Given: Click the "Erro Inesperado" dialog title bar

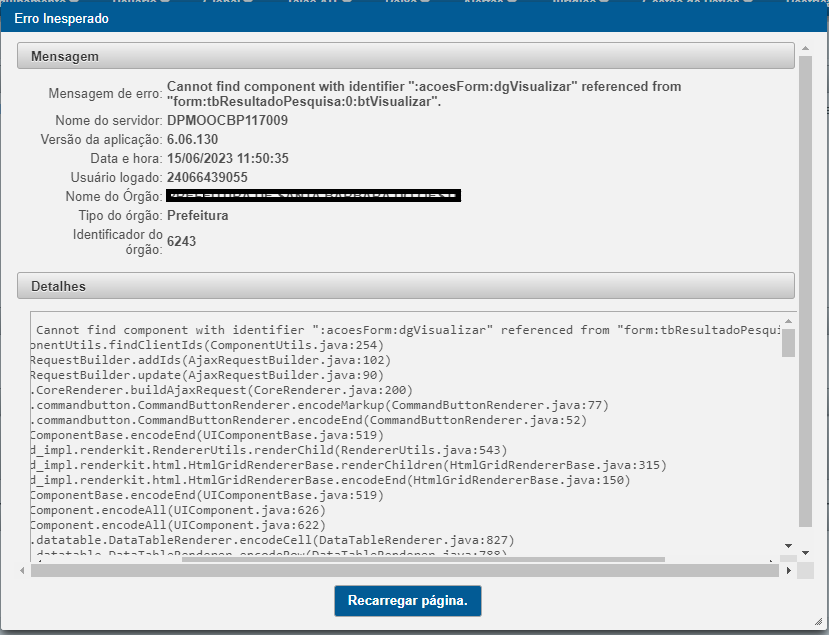Looking at the screenshot, I should click(414, 19).
